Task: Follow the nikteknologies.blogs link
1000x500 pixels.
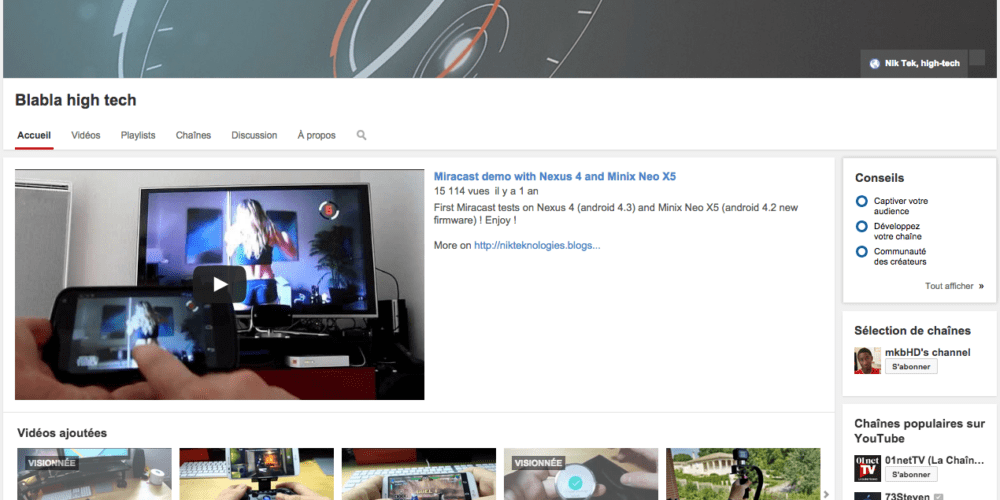Action: pos(537,245)
